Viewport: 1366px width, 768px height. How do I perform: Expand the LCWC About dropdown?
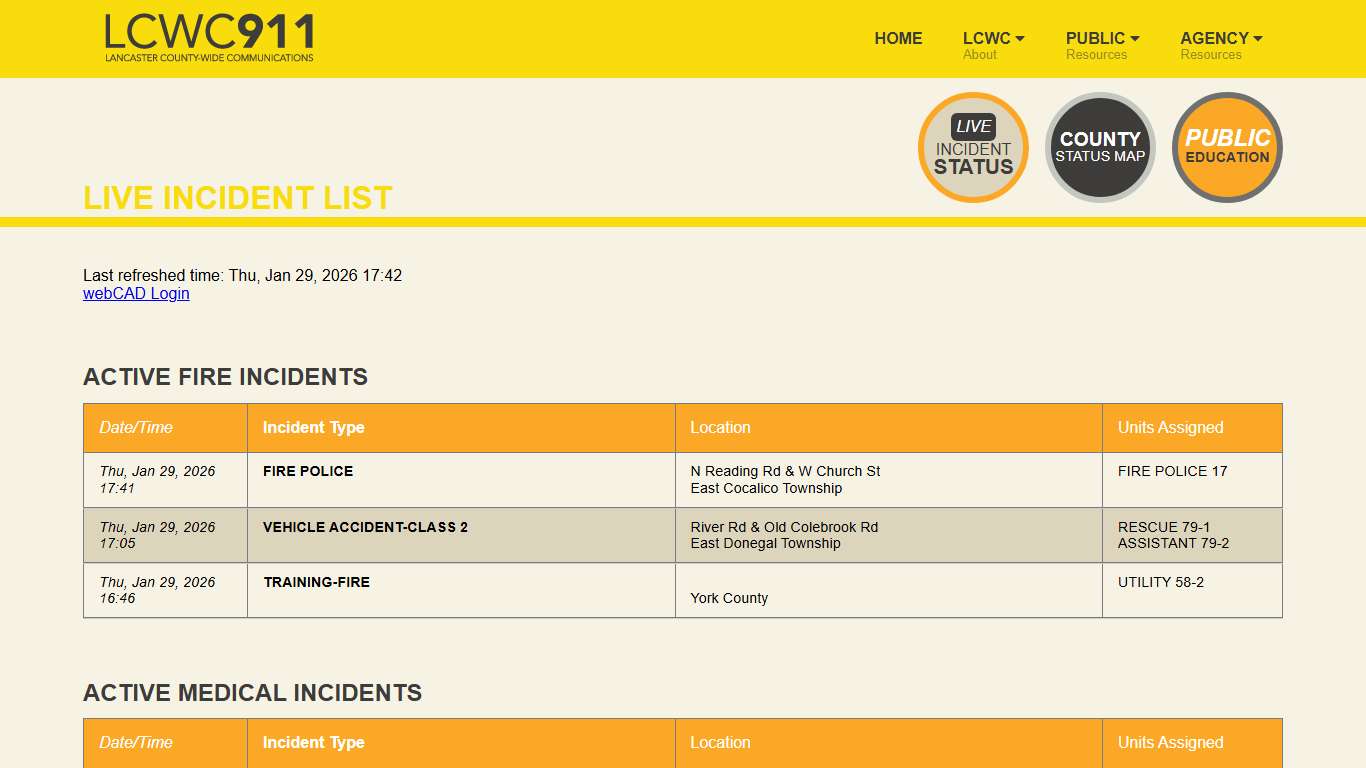click(x=992, y=38)
